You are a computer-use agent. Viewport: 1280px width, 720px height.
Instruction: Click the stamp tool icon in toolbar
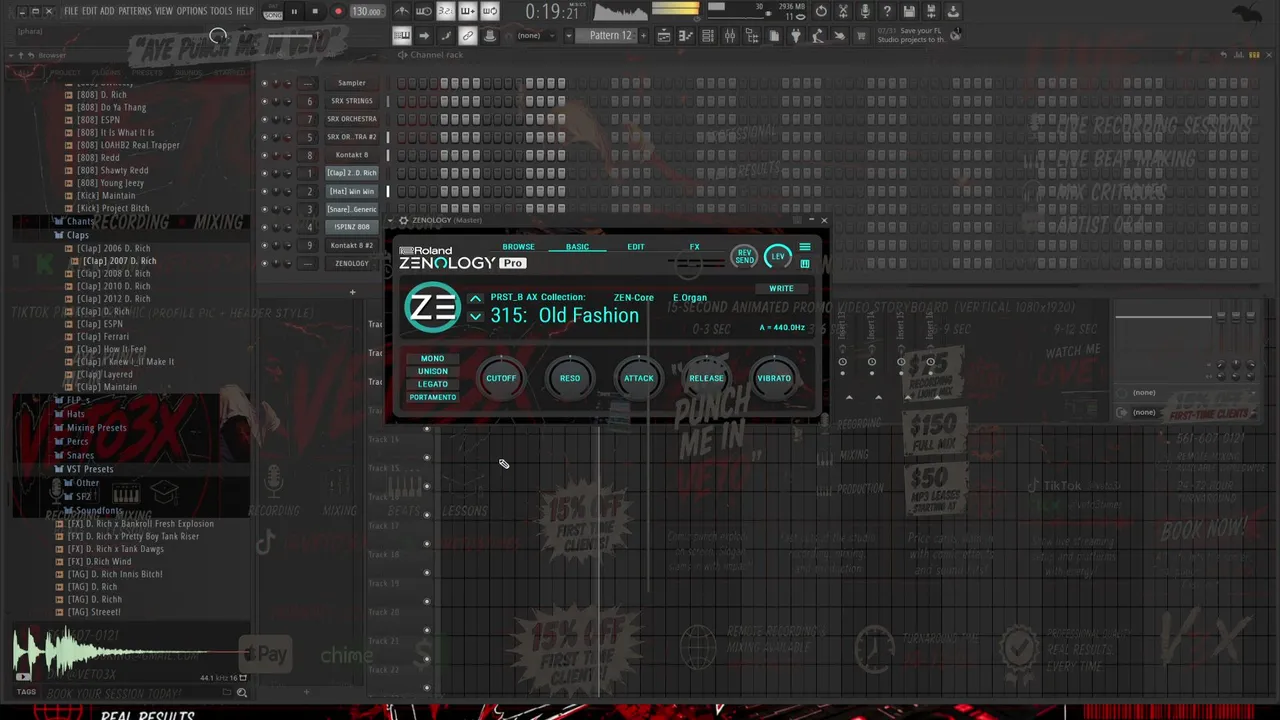click(490, 36)
